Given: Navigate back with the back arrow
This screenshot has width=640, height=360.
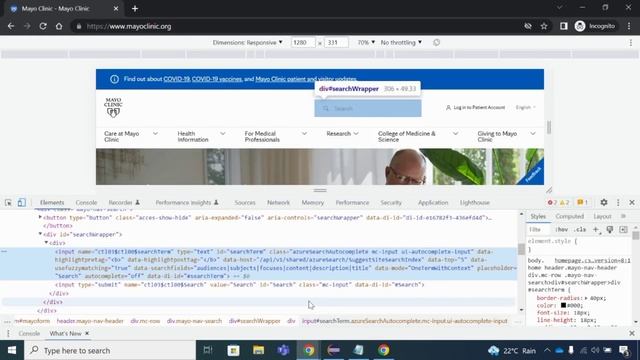Looking at the screenshot, I should pos(11,26).
